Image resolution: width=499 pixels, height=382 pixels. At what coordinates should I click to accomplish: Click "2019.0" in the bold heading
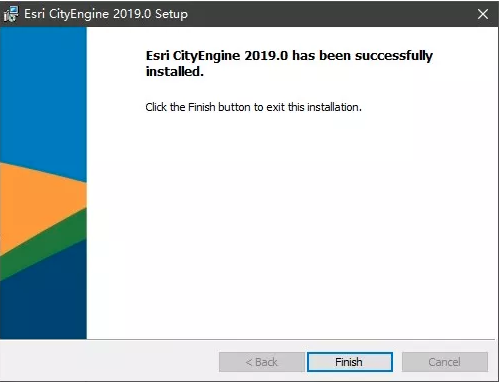(266, 56)
